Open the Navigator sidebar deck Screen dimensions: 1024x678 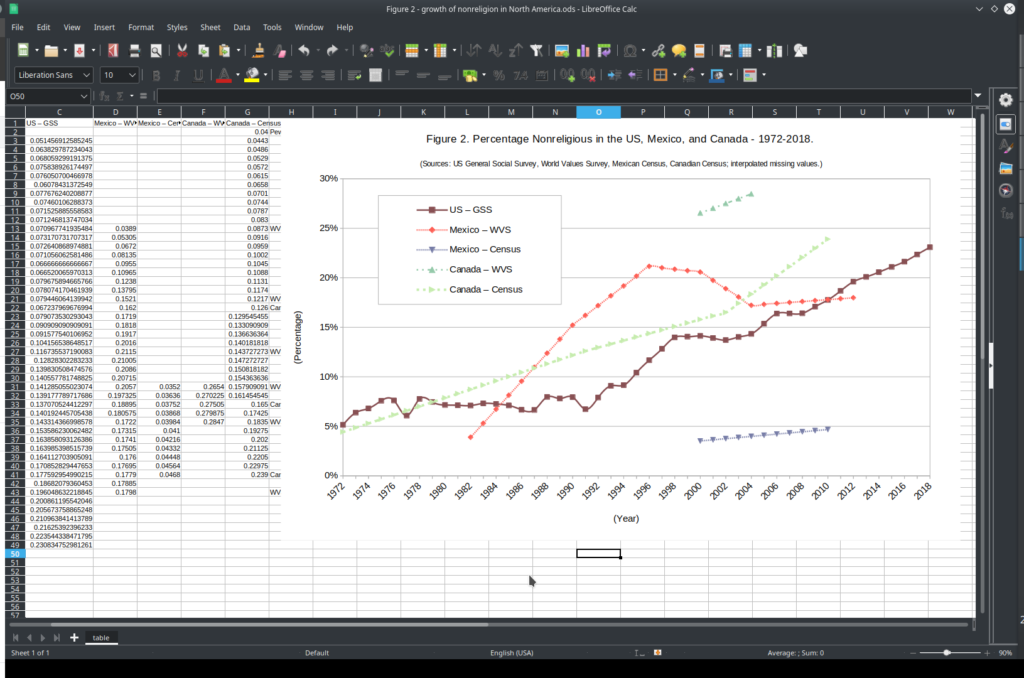[1006, 191]
